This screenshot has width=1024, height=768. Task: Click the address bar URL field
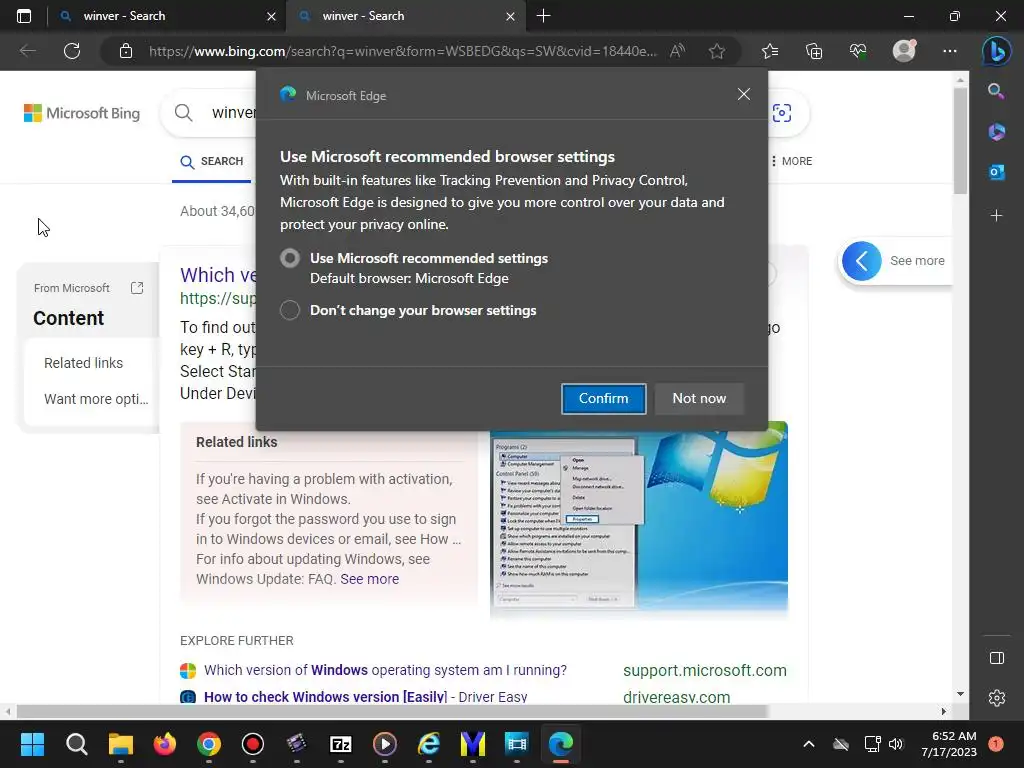(x=402, y=51)
